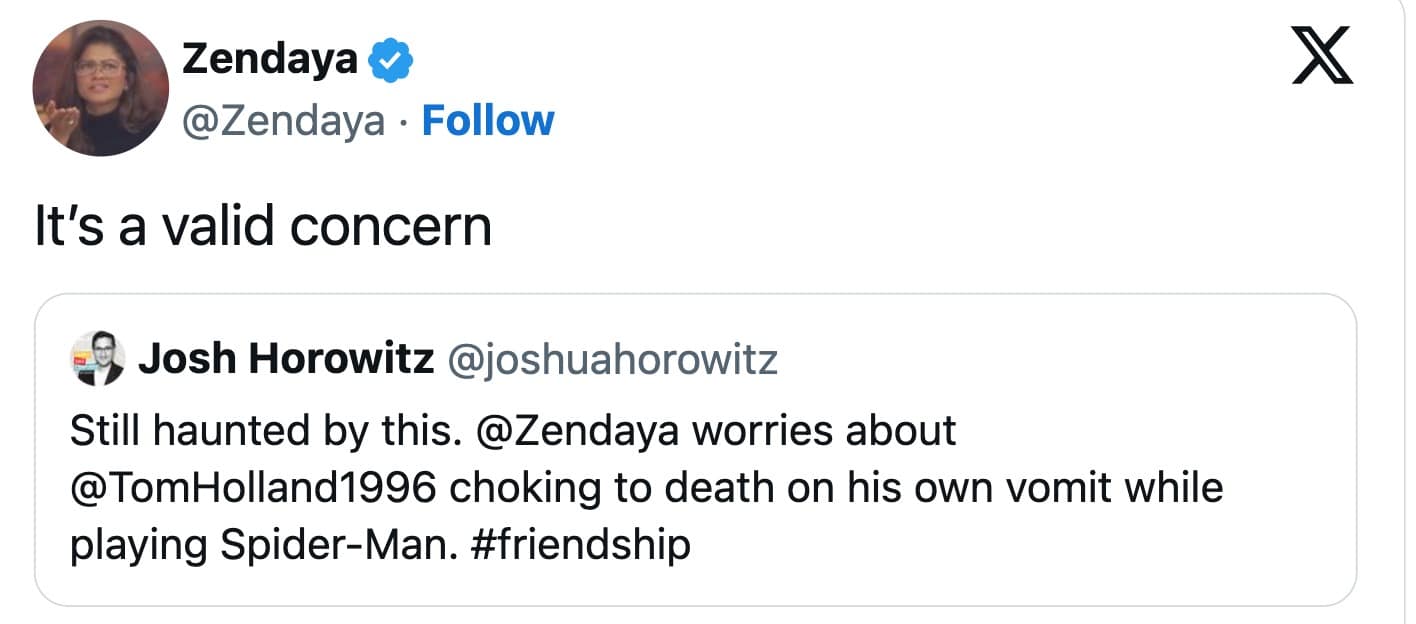Open the quoted Josh Horowitz tweet card
The width and height of the screenshot is (1416, 624).
click(x=708, y=450)
